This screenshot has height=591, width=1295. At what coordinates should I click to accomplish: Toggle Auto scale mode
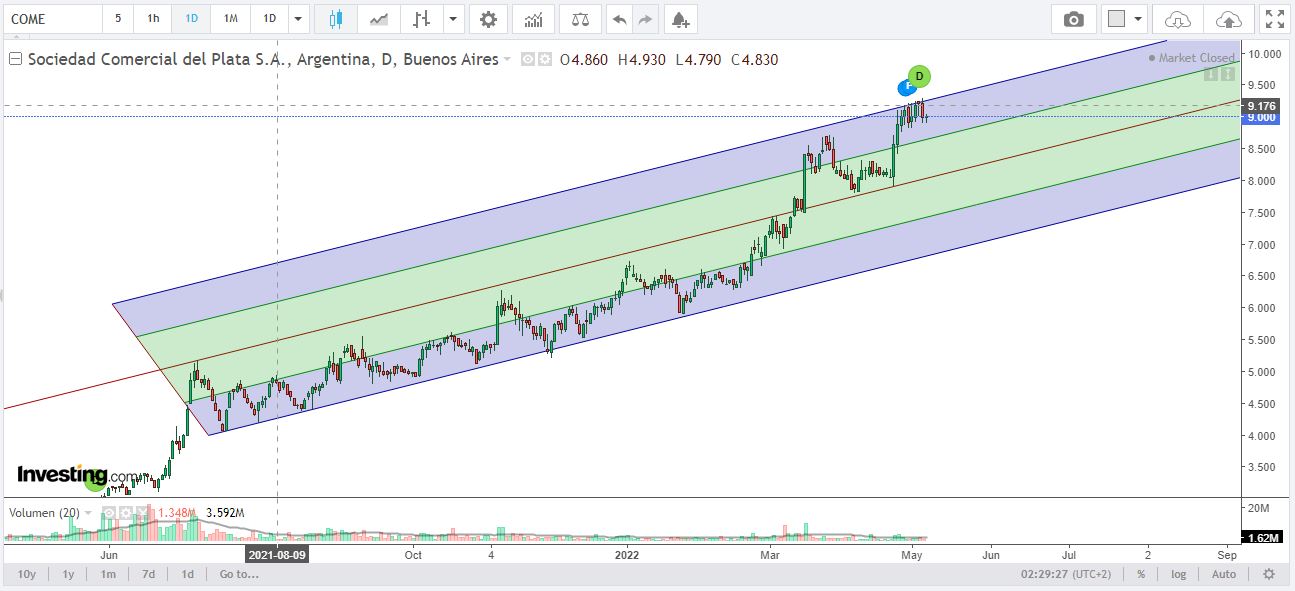pyautogui.click(x=1223, y=574)
